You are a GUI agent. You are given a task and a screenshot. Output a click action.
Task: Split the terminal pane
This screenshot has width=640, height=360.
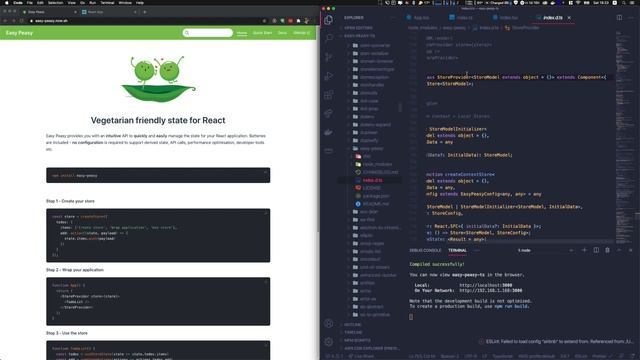tap(596, 250)
